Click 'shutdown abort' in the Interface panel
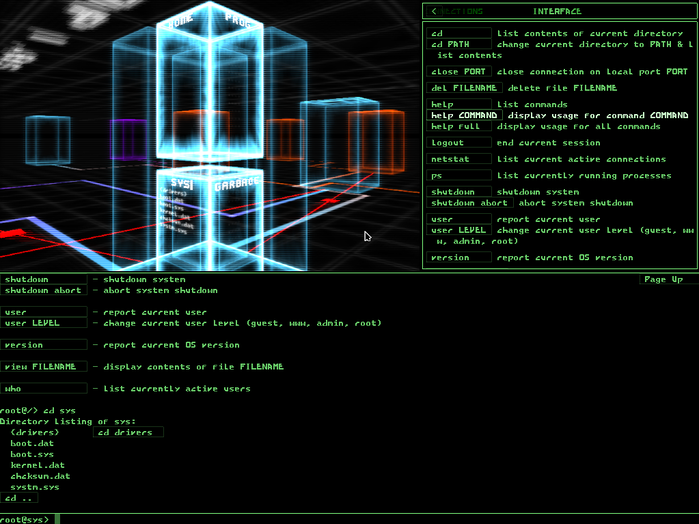Viewport: 699px width, 524px height. click(469, 203)
